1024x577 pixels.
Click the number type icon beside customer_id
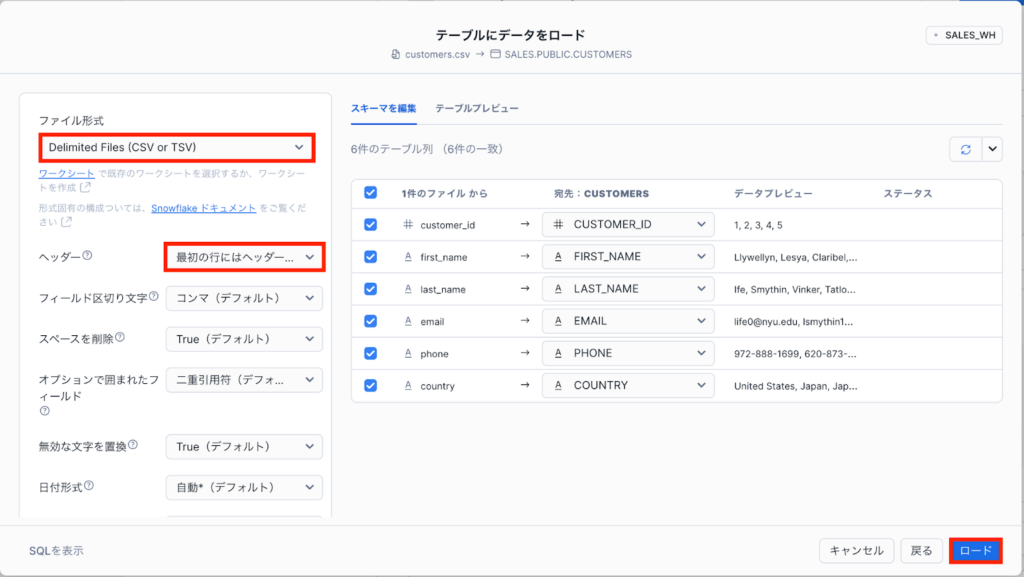click(407, 225)
